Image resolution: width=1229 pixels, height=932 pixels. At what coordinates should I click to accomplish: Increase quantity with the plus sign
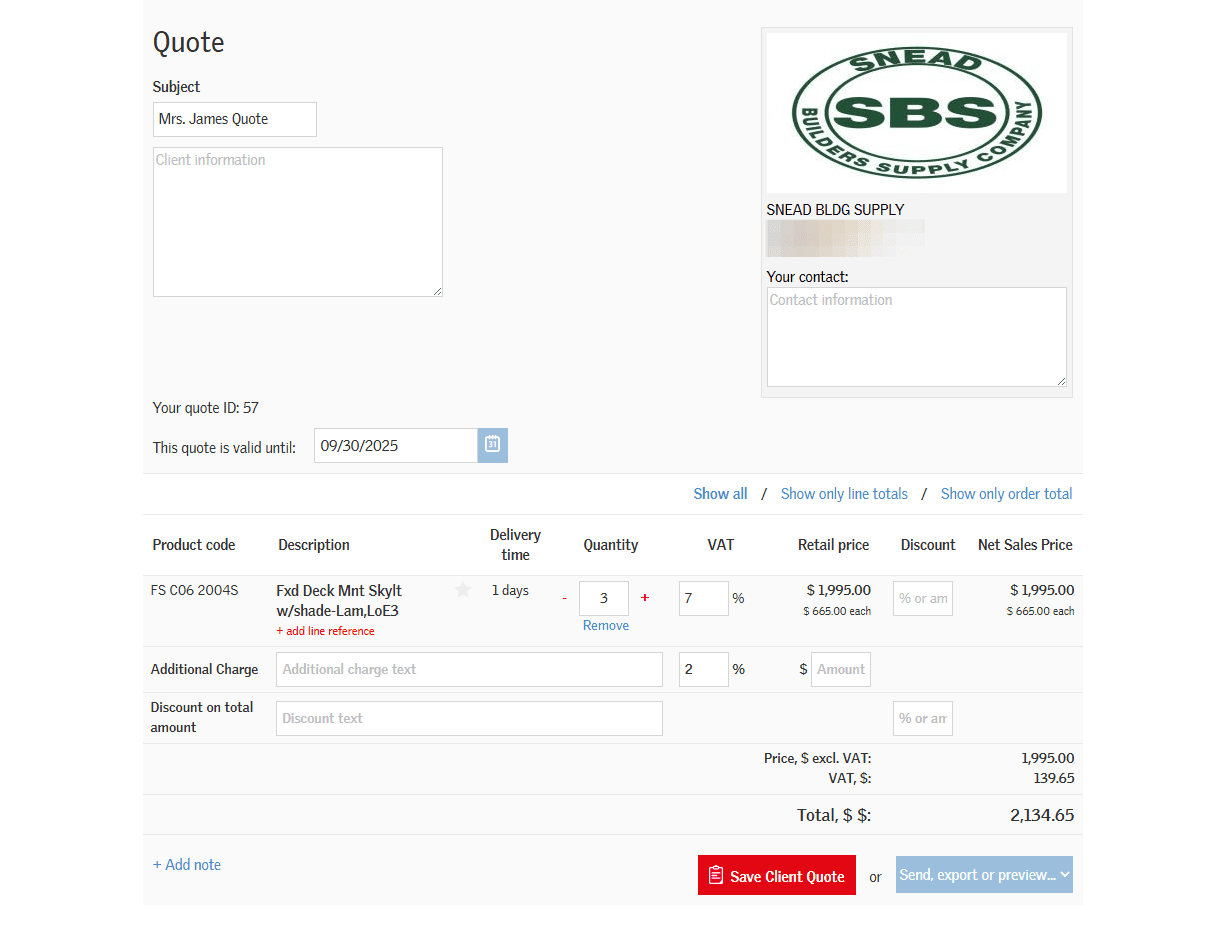(x=644, y=597)
